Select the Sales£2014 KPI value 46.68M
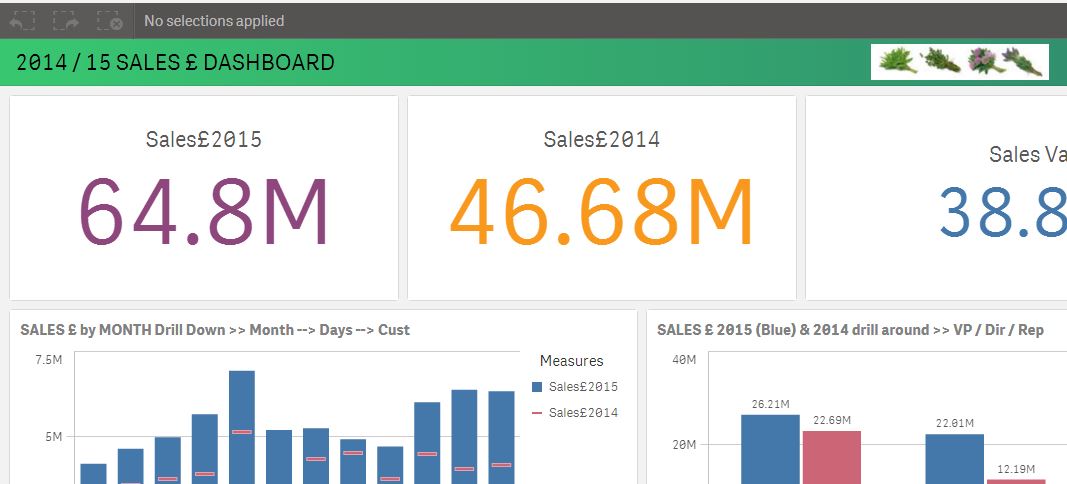 point(601,212)
